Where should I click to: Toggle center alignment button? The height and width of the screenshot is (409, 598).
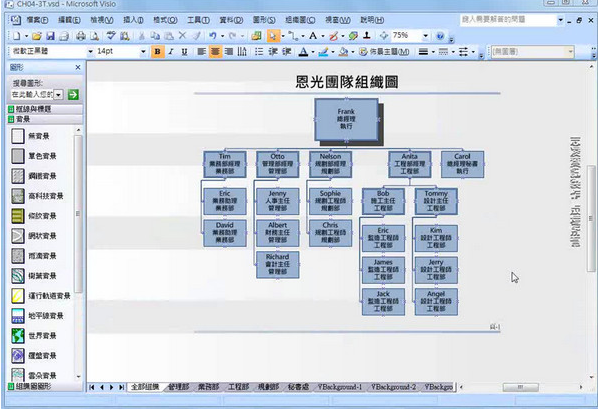pyautogui.click(x=215, y=52)
